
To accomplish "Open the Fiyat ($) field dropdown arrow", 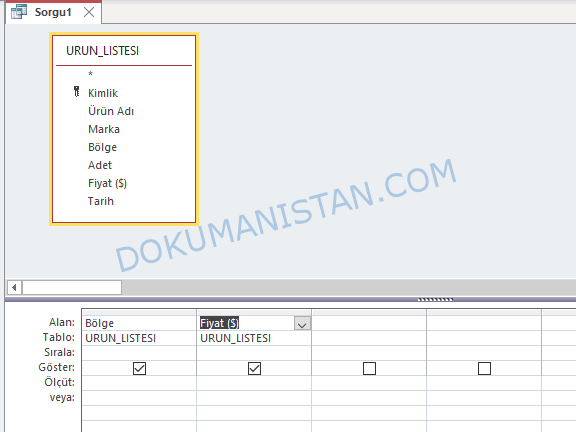I will [302, 324].
